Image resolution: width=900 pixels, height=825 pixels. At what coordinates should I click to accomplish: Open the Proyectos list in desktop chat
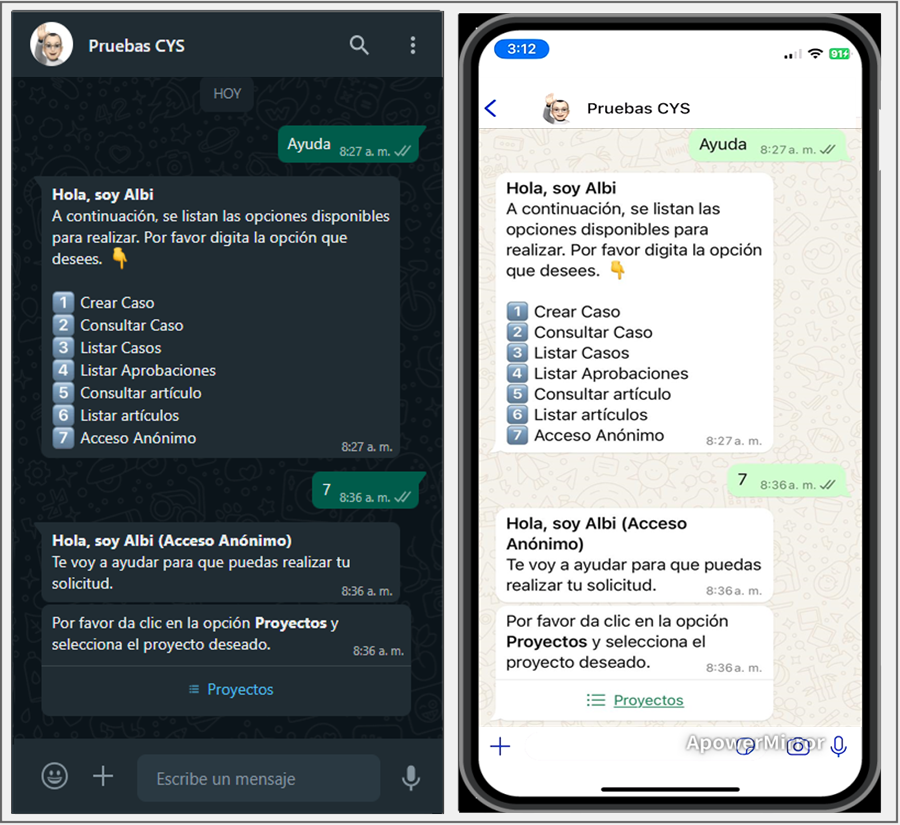click(x=231, y=690)
